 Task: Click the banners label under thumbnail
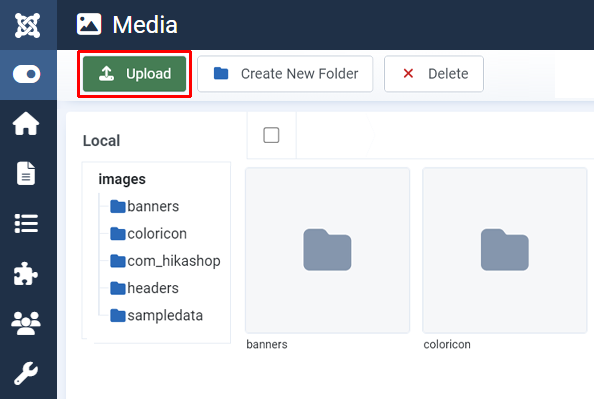(x=267, y=344)
